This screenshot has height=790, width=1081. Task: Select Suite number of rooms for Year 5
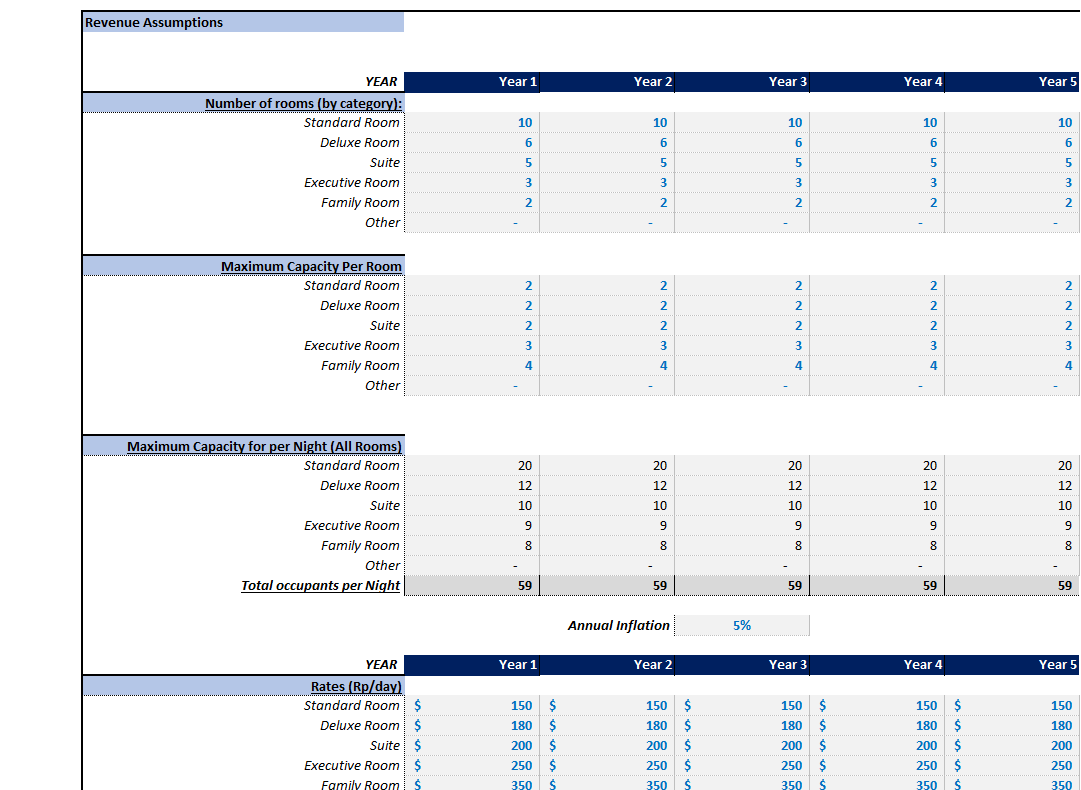[1012, 162]
